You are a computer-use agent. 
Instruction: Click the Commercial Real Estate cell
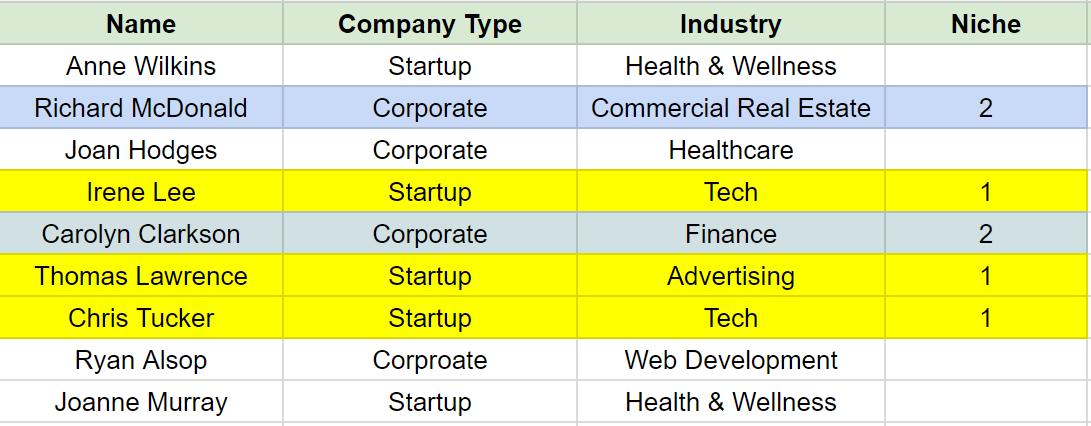coord(731,108)
